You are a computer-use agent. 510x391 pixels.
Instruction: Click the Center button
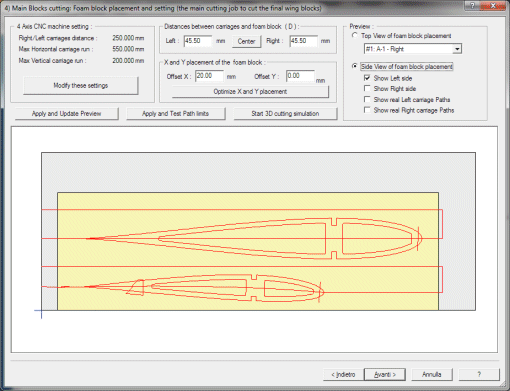(x=246, y=41)
